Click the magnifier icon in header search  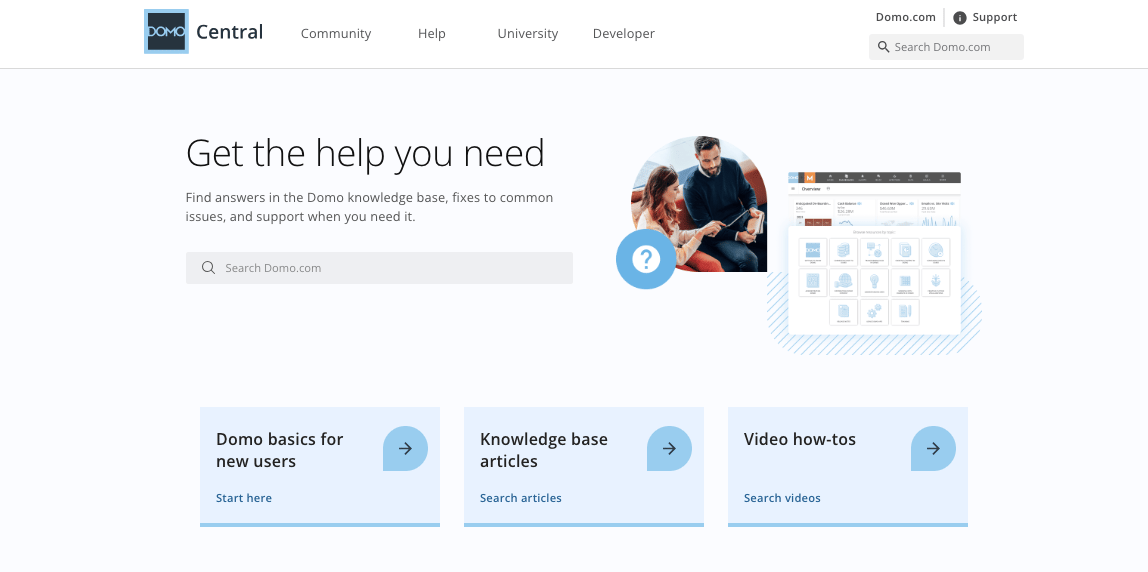pyautogui.click(x=882, y=47)
